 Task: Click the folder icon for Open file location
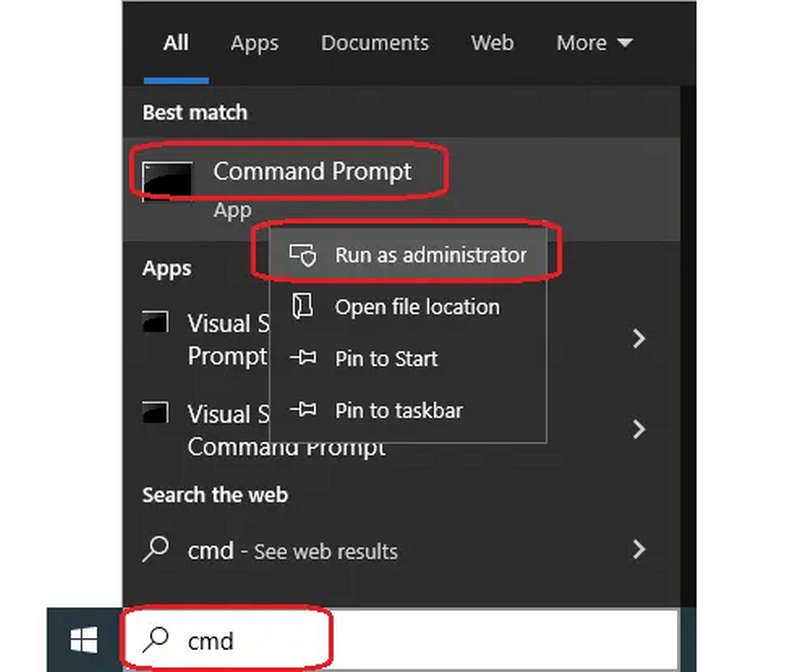coord(302,306)
